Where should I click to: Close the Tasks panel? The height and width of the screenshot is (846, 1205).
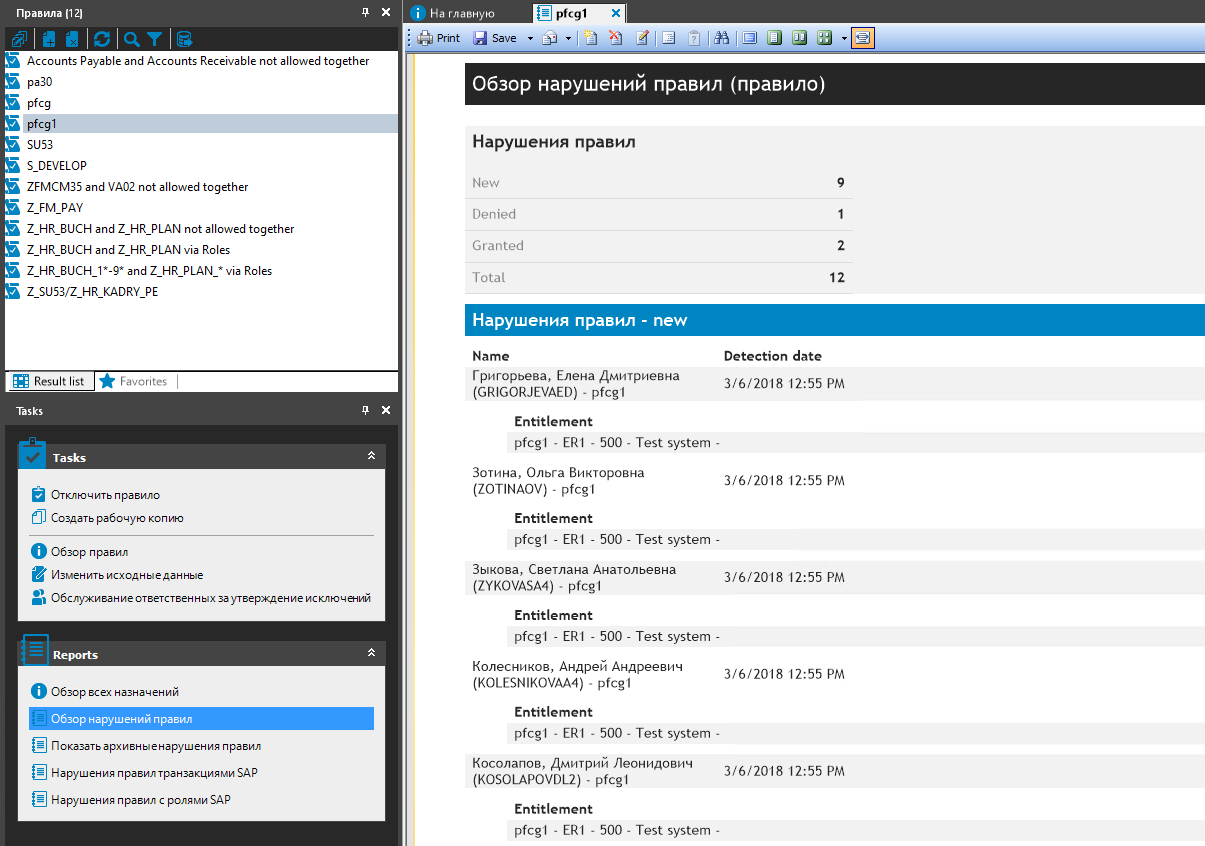coord(386,410)
